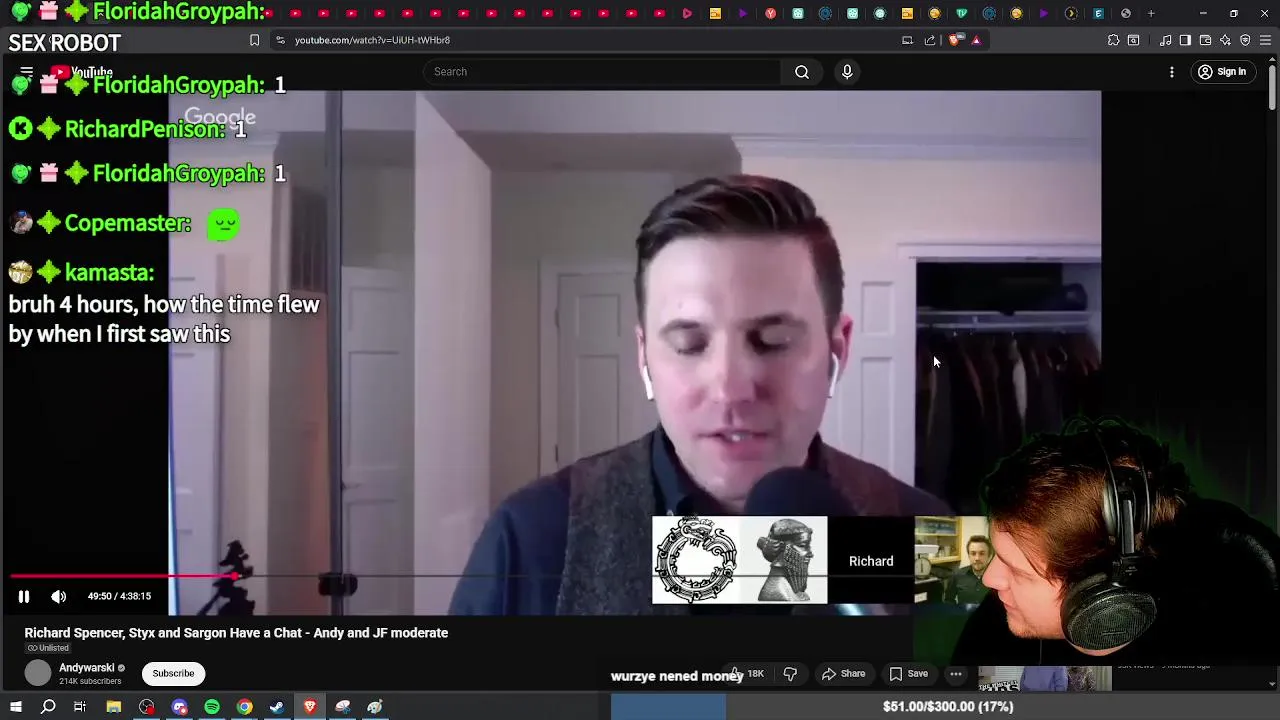The width and height of the screenshot is (1280, 720).
Task: Open the more actions ellipsis button
Action: [x=956, y=674]
